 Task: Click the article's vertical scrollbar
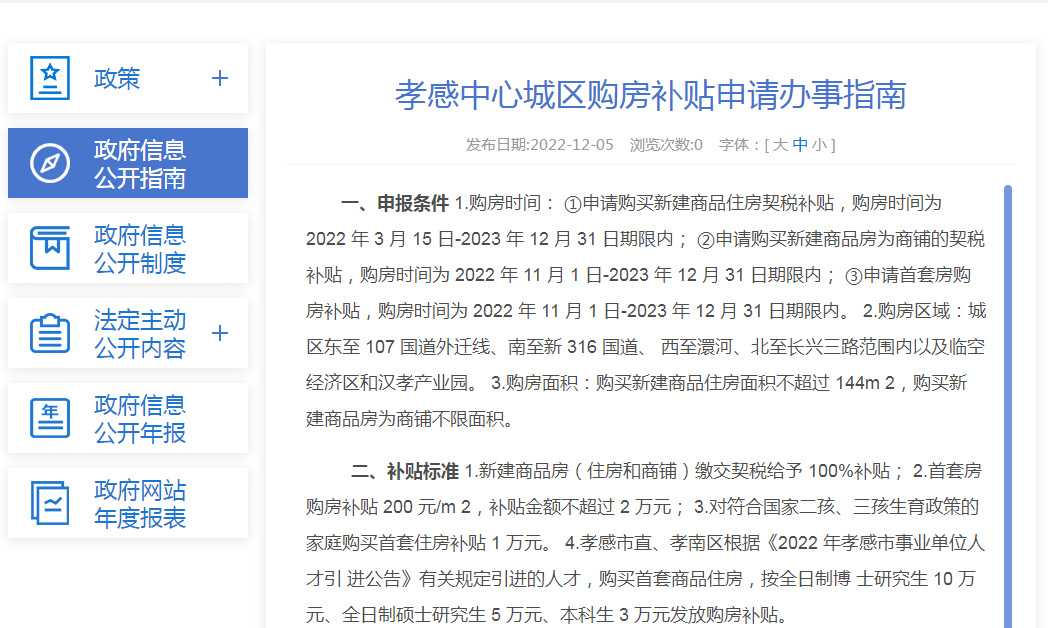click(1007, 400)
